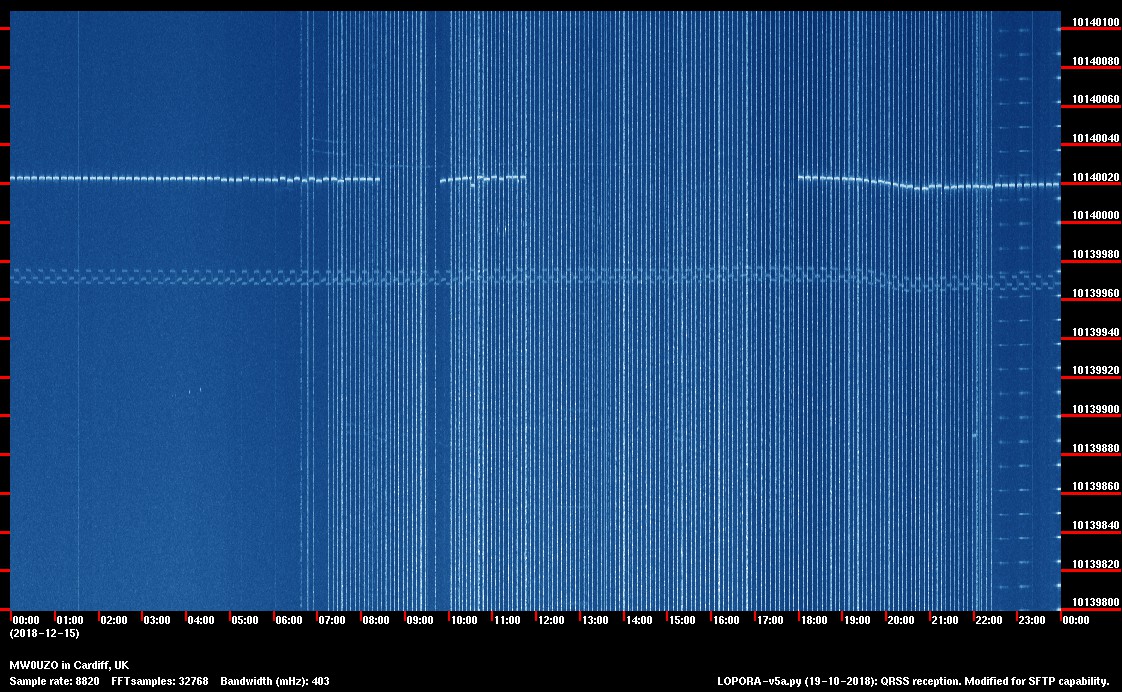Click the 10139960 frequency label
This screenshot has height=692, width=1122.
1095,294
